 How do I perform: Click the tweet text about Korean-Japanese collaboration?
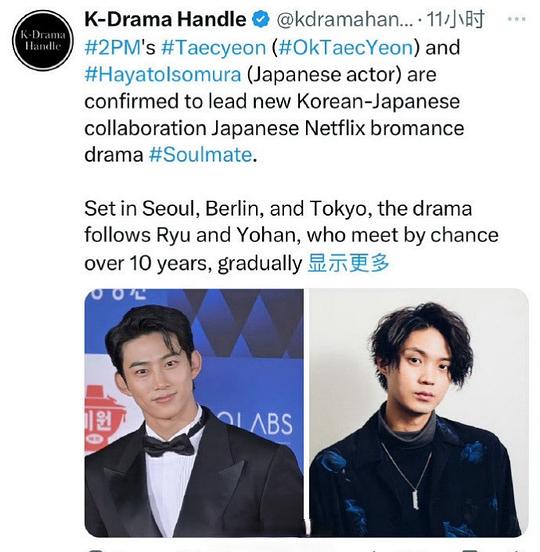pyautogui.click(x=274, y=101)
